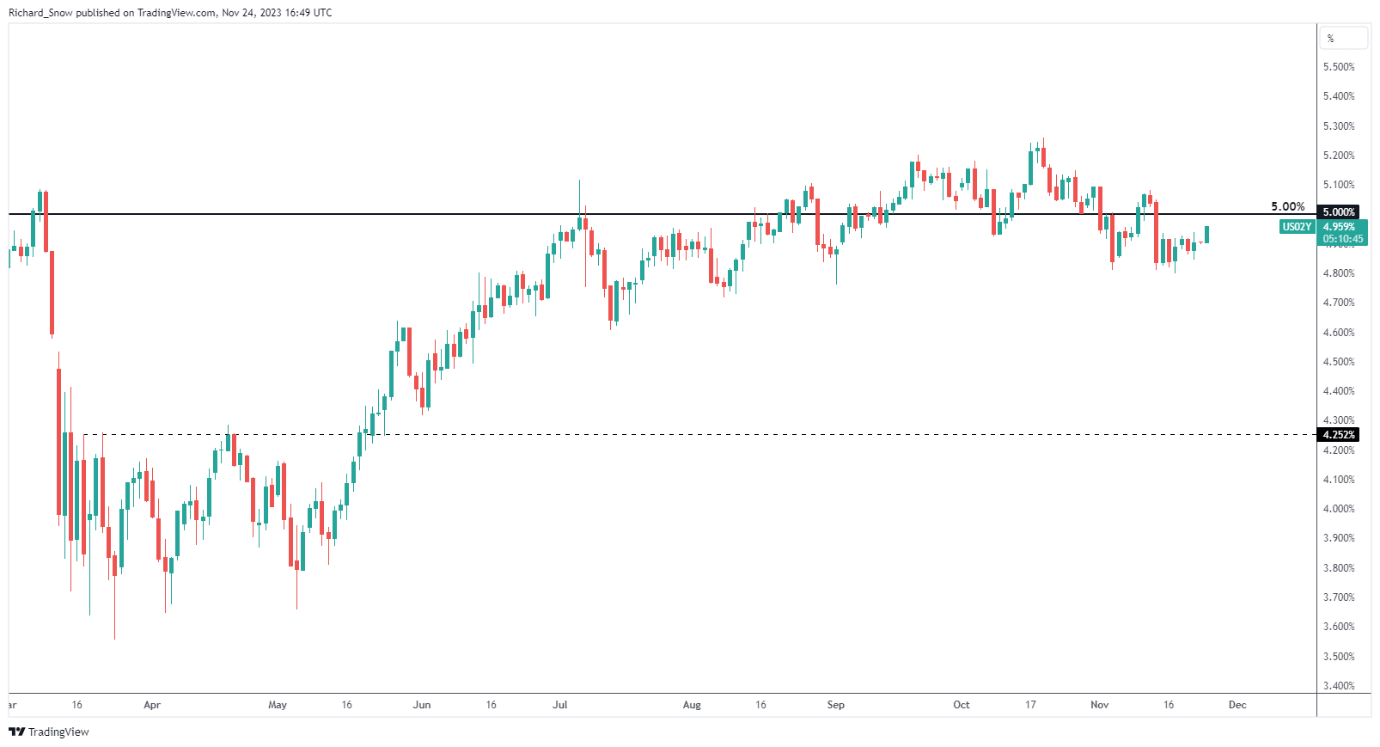Image resolution: width=1380 pixels, height=747 pixels.
Task: Click the 3.500% axis label
Action: coord(1339,656)
